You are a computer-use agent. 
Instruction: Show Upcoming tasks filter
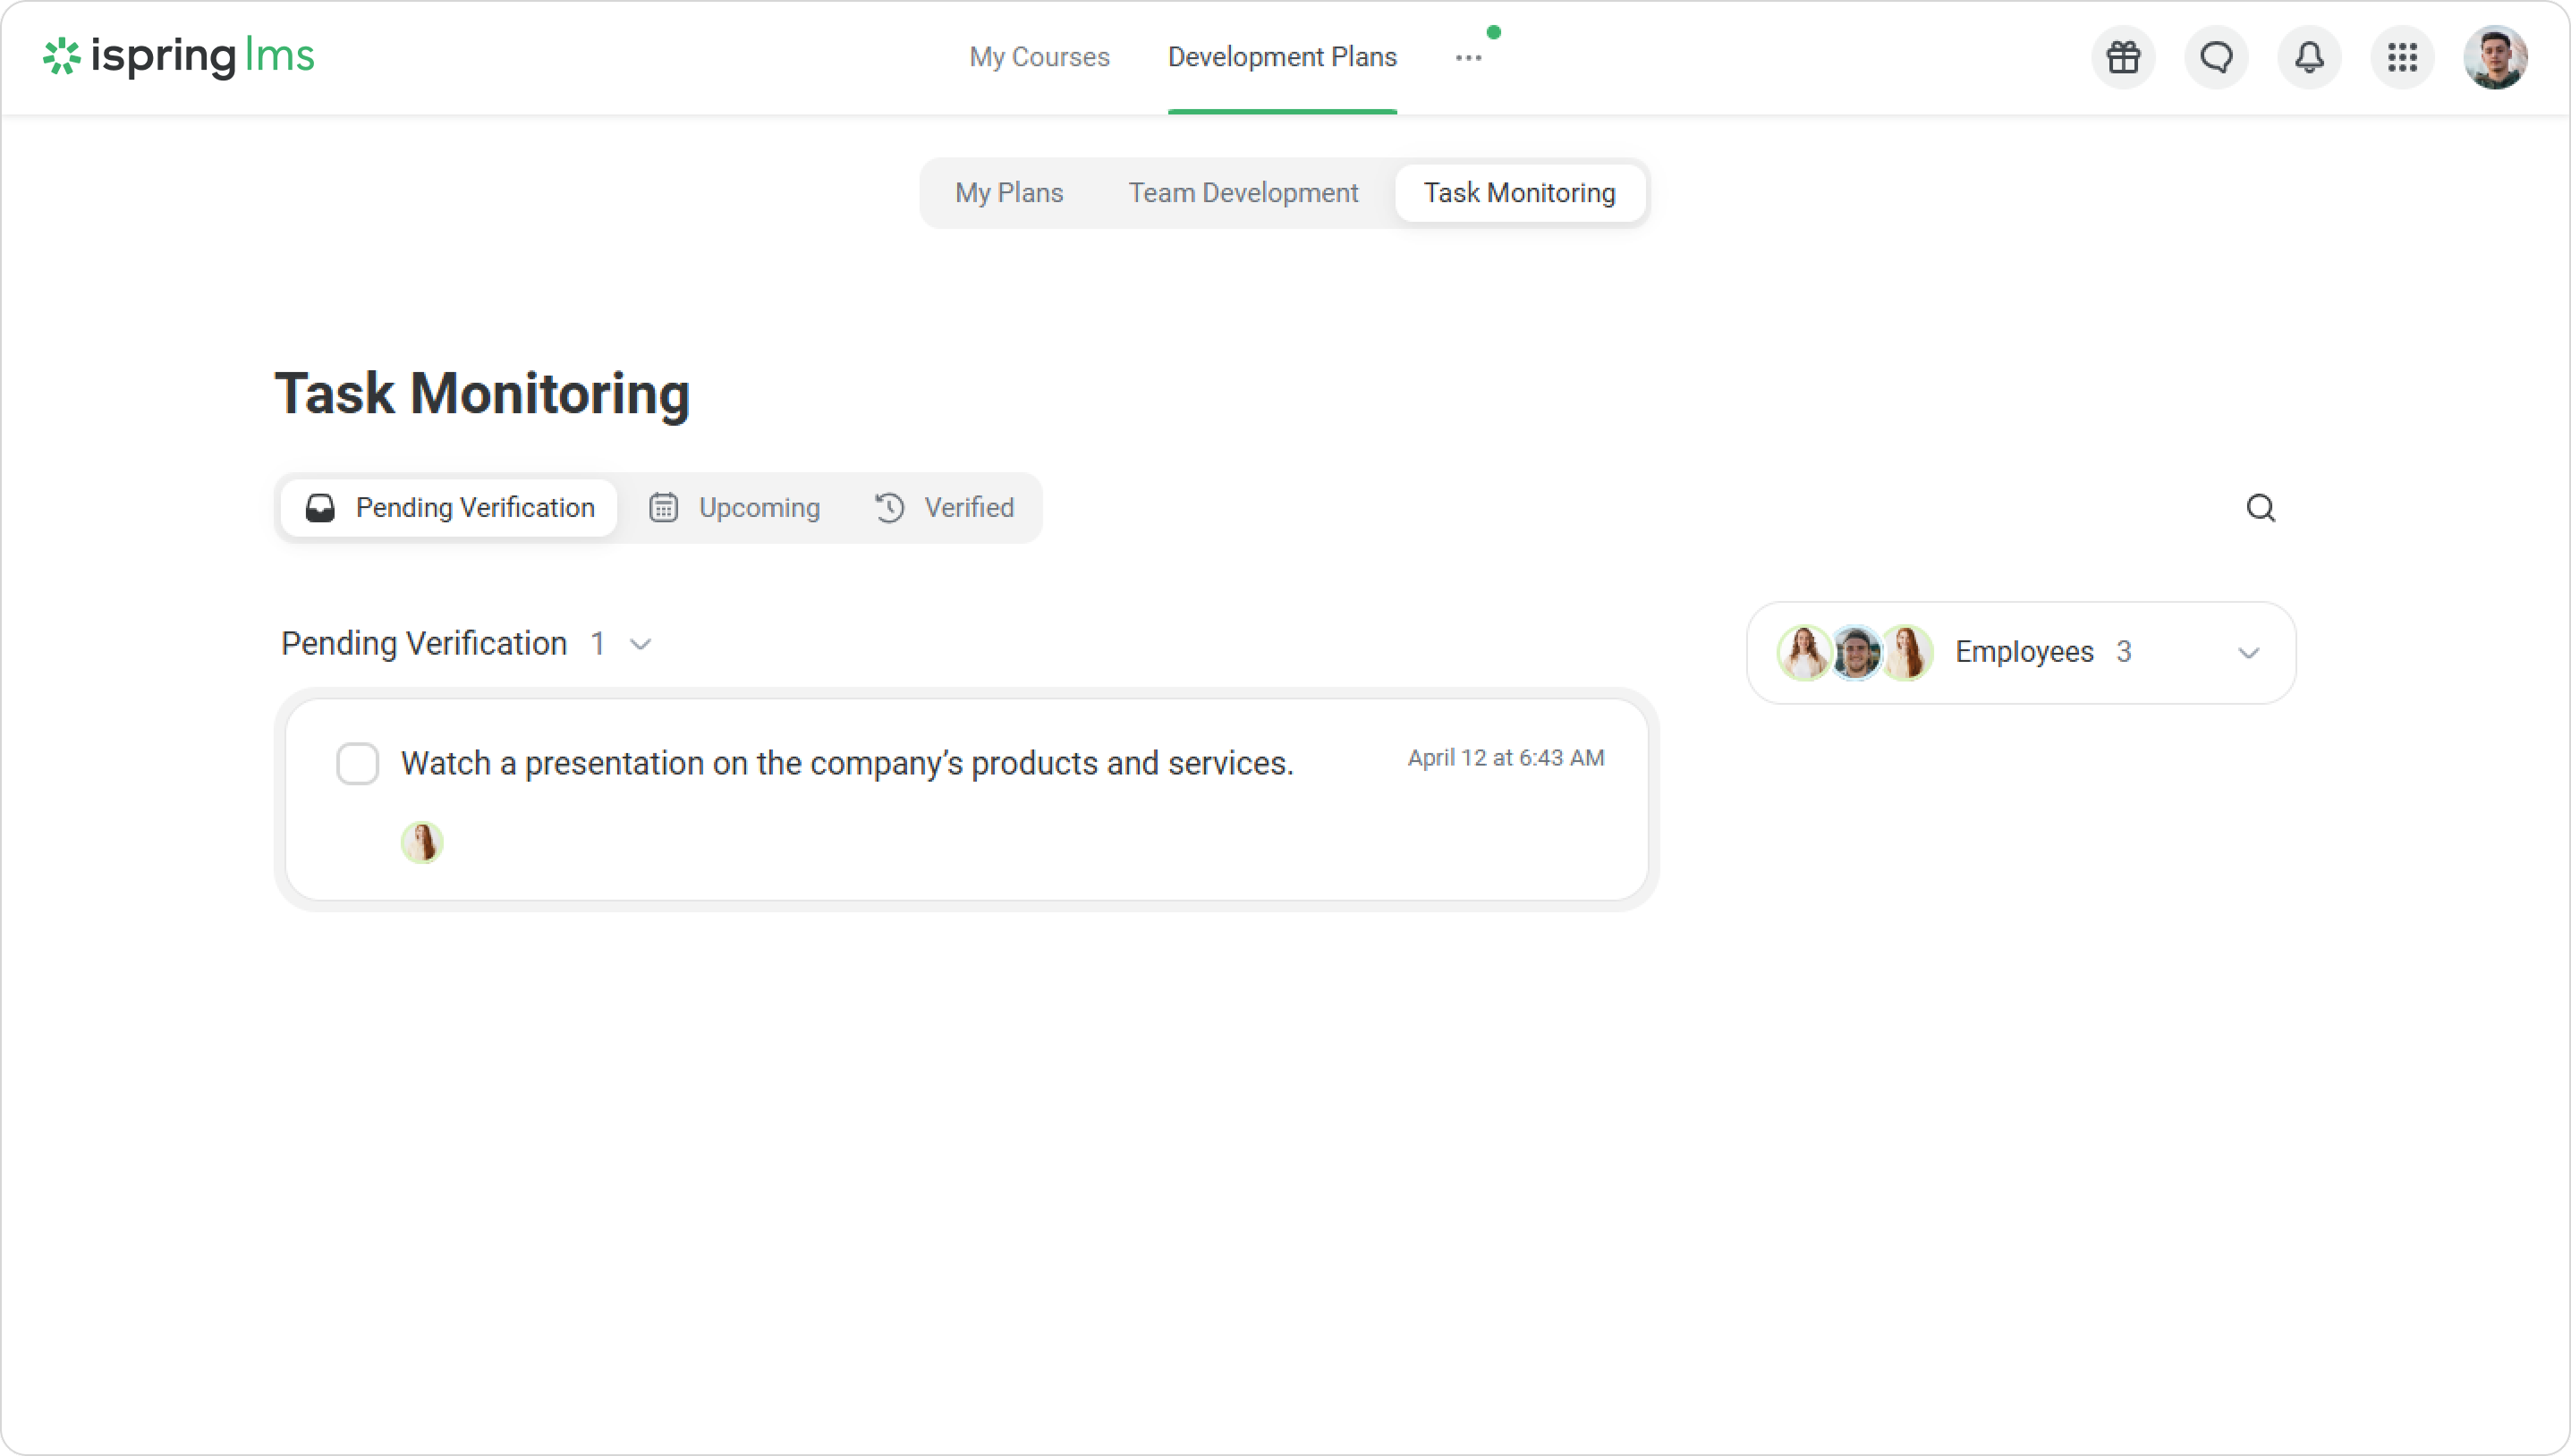[x=735, y=508]
